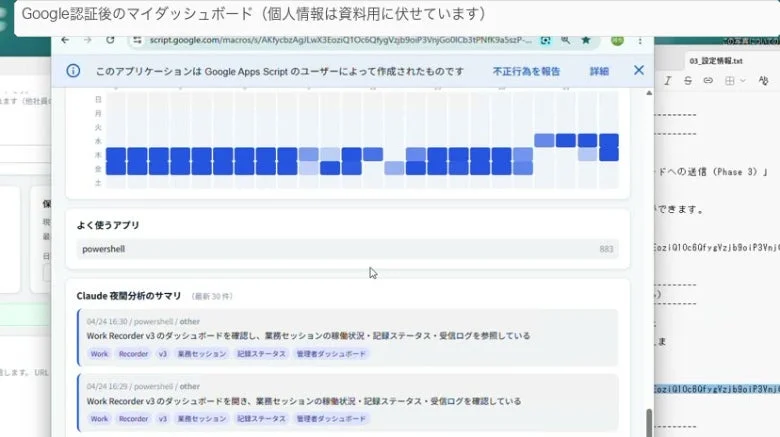The width and height of the screenshot is (780, 437).
Task: Click 業務セッション tag in the 16:30 entry
Action: [202, 354]
